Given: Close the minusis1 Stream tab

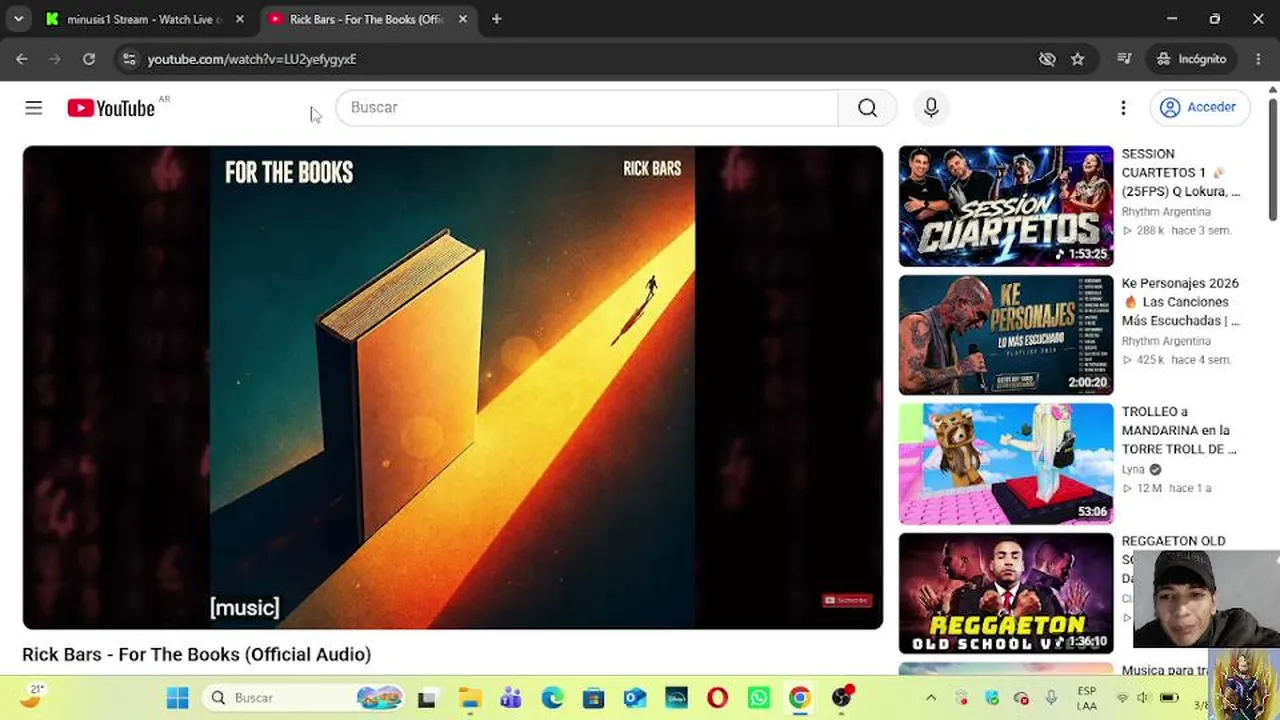Looking at the screenshot, I should point(239,19).
